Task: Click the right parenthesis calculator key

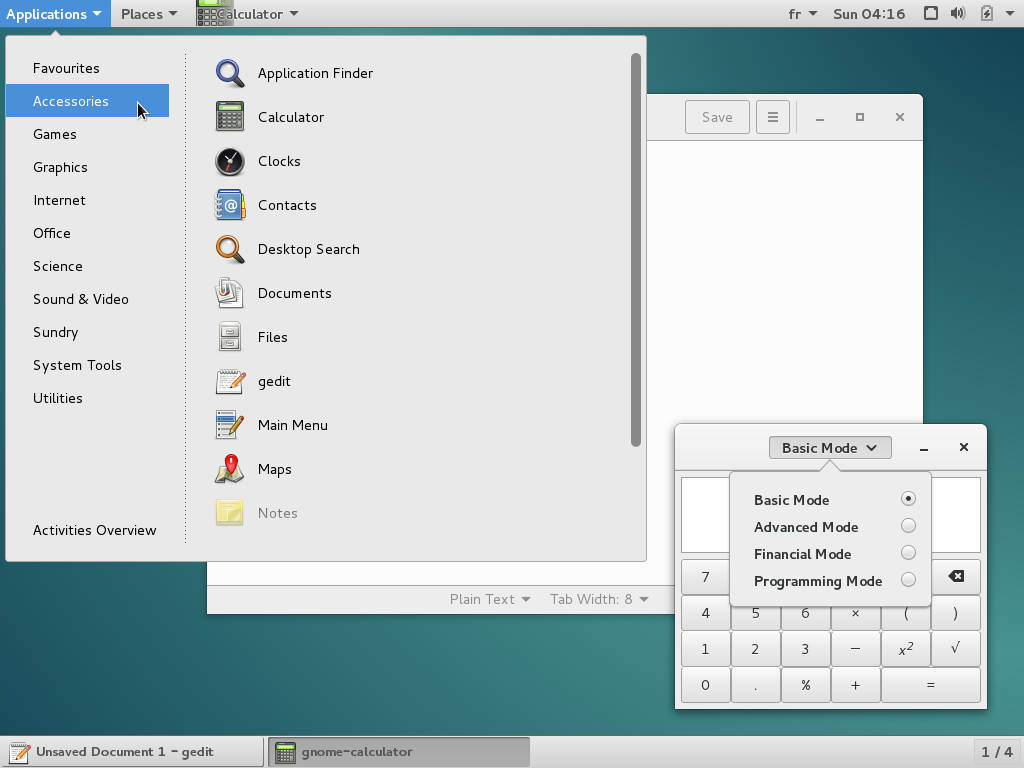Action: tap(955, 613)
